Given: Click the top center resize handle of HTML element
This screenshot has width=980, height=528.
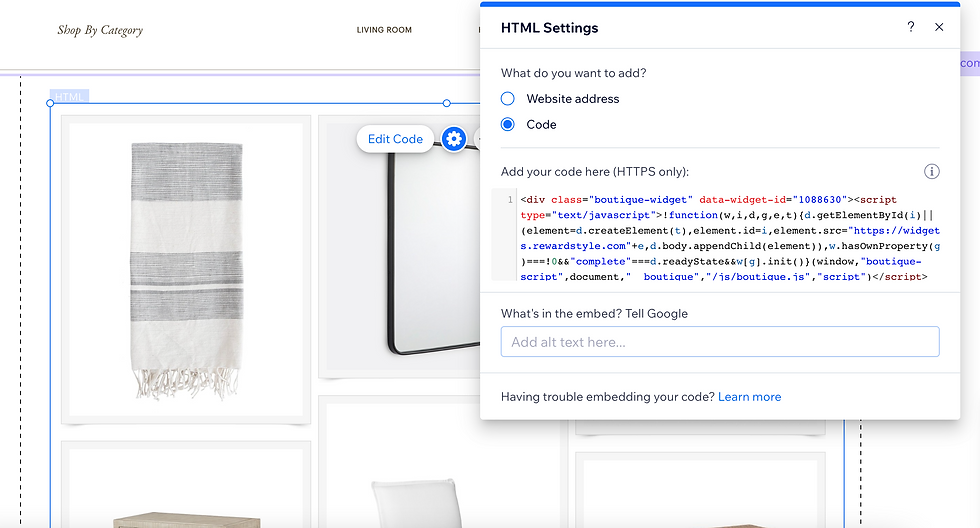Looking at the screenshot, I should coord(446,103).
